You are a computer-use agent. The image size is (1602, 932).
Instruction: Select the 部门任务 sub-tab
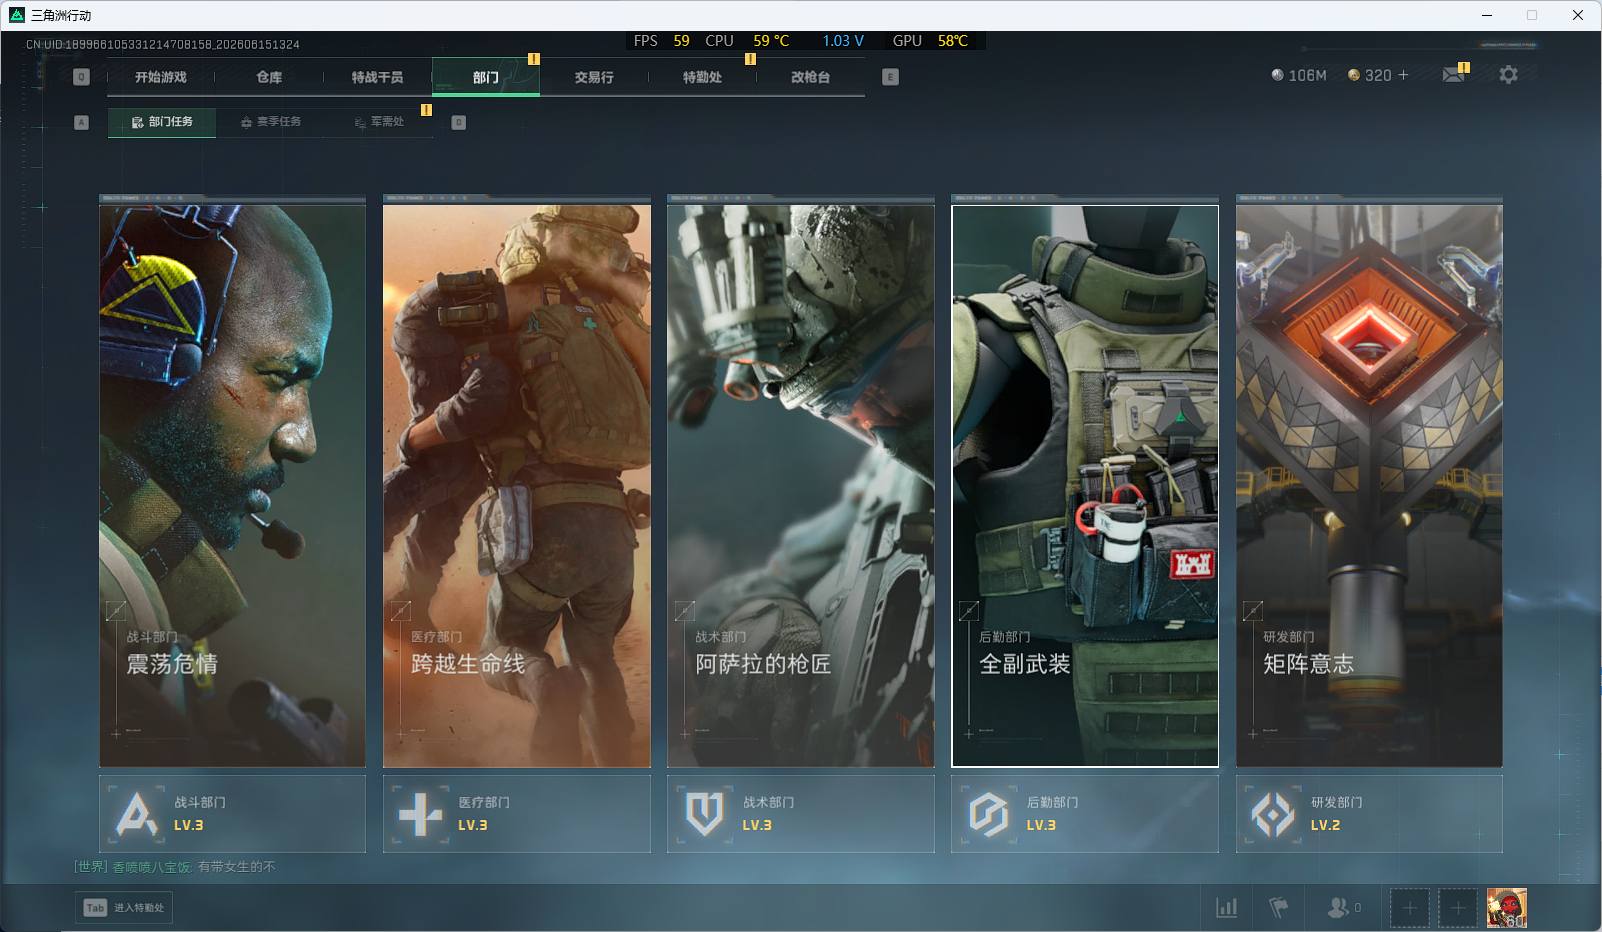click(x=162, y=122)
